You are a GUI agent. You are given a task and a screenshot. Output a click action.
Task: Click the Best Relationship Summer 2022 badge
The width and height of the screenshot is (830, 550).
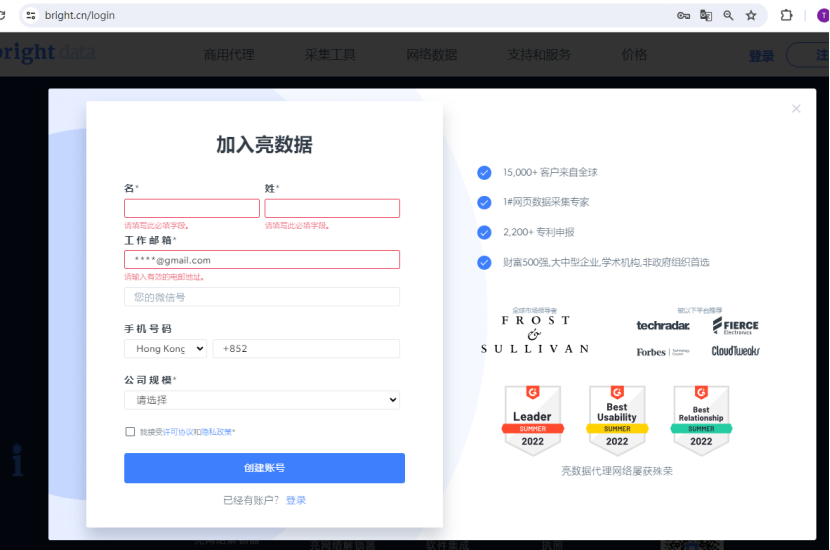pyautogui.click(x=701, y=420)
